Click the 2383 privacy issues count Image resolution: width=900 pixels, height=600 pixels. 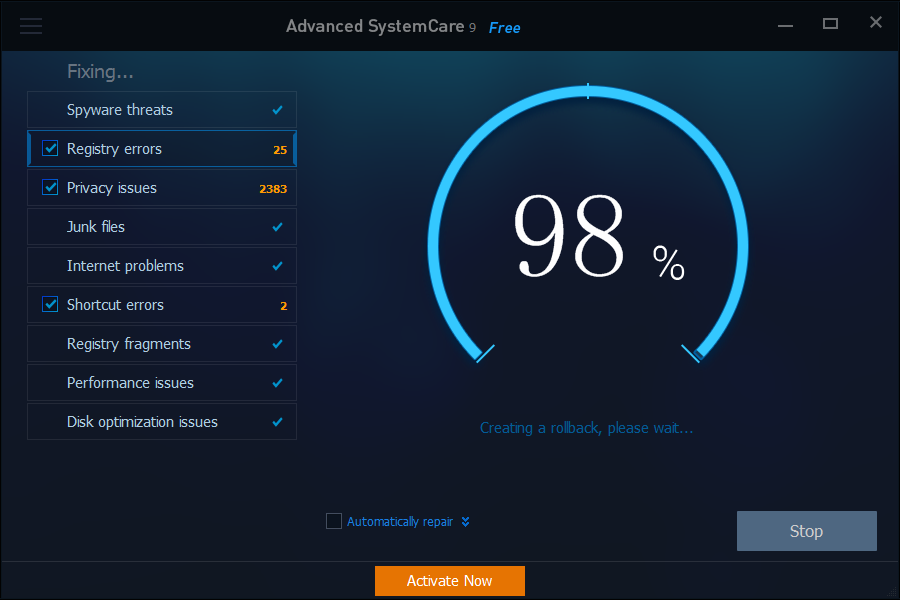[x=273, y=189]
